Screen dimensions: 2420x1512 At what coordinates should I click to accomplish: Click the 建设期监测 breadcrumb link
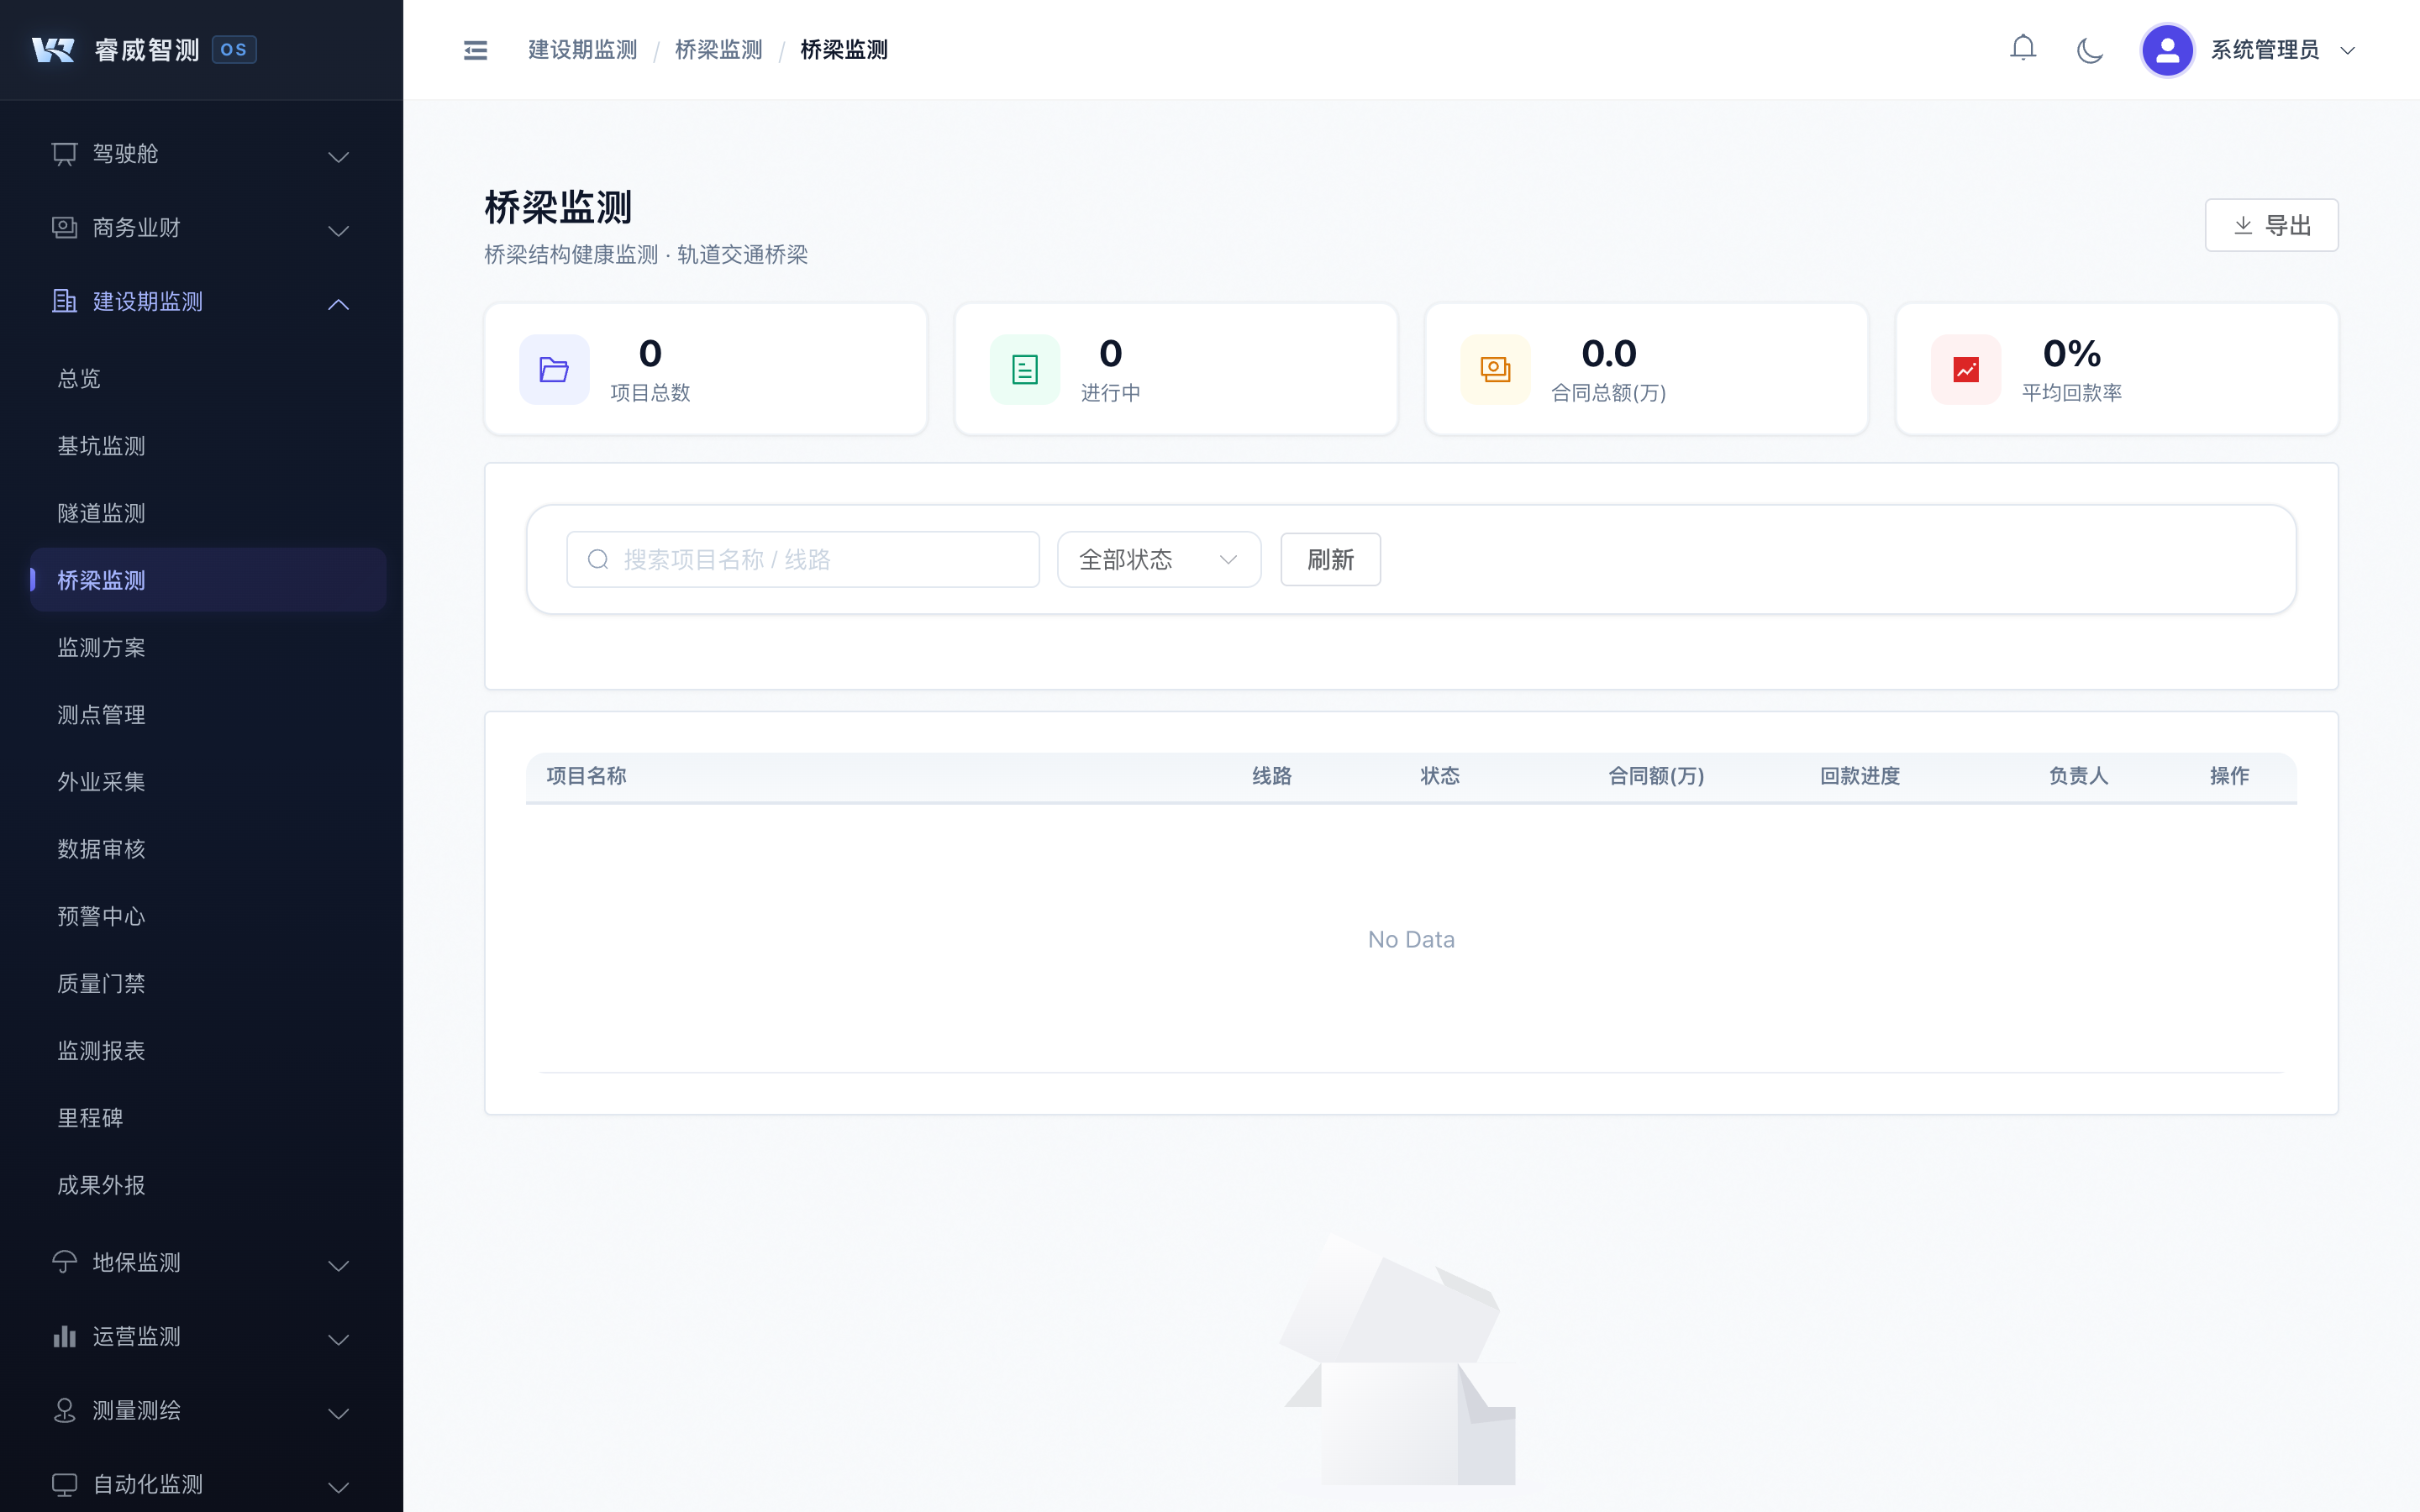(x=582, y=50)
